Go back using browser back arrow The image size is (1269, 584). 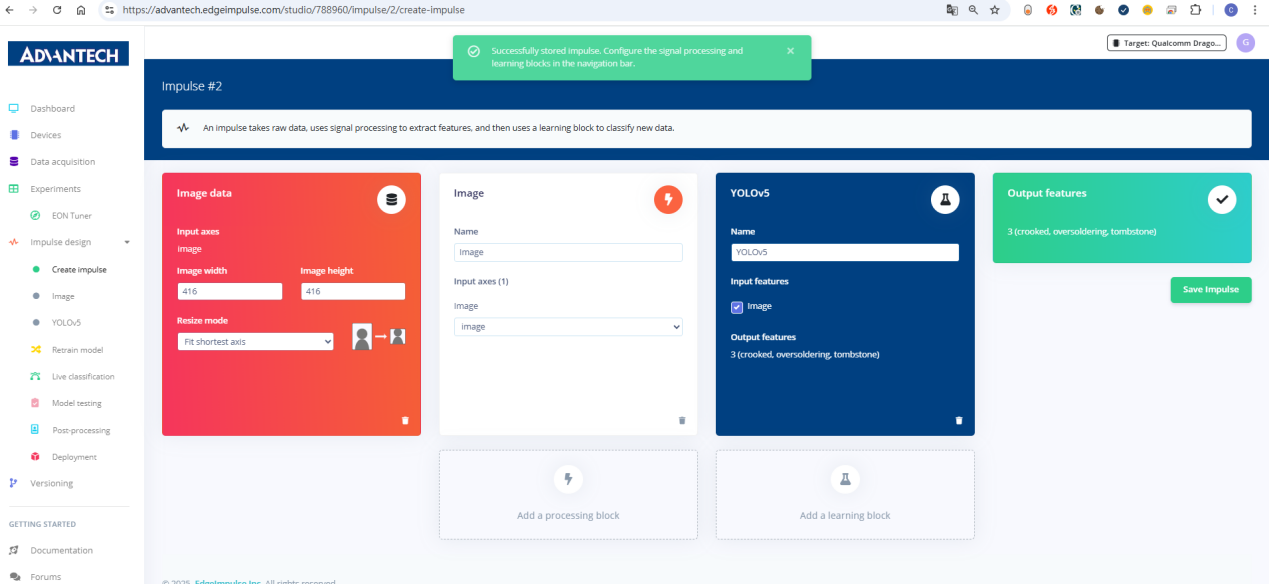(x=11, y=9)
